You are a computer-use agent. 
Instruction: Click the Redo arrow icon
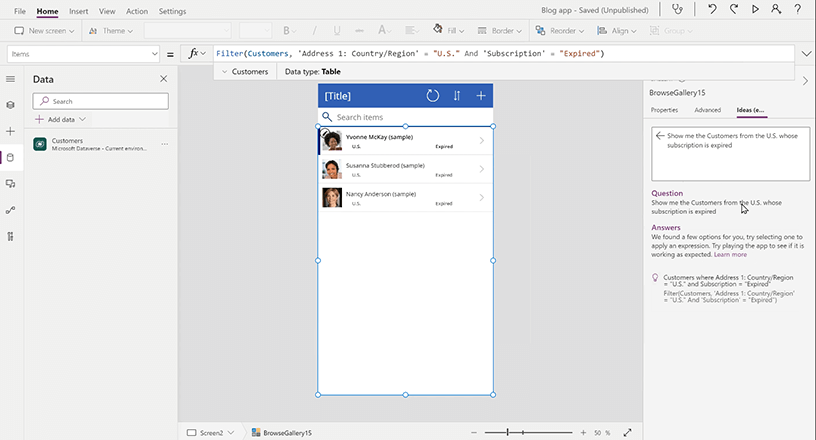734,10
